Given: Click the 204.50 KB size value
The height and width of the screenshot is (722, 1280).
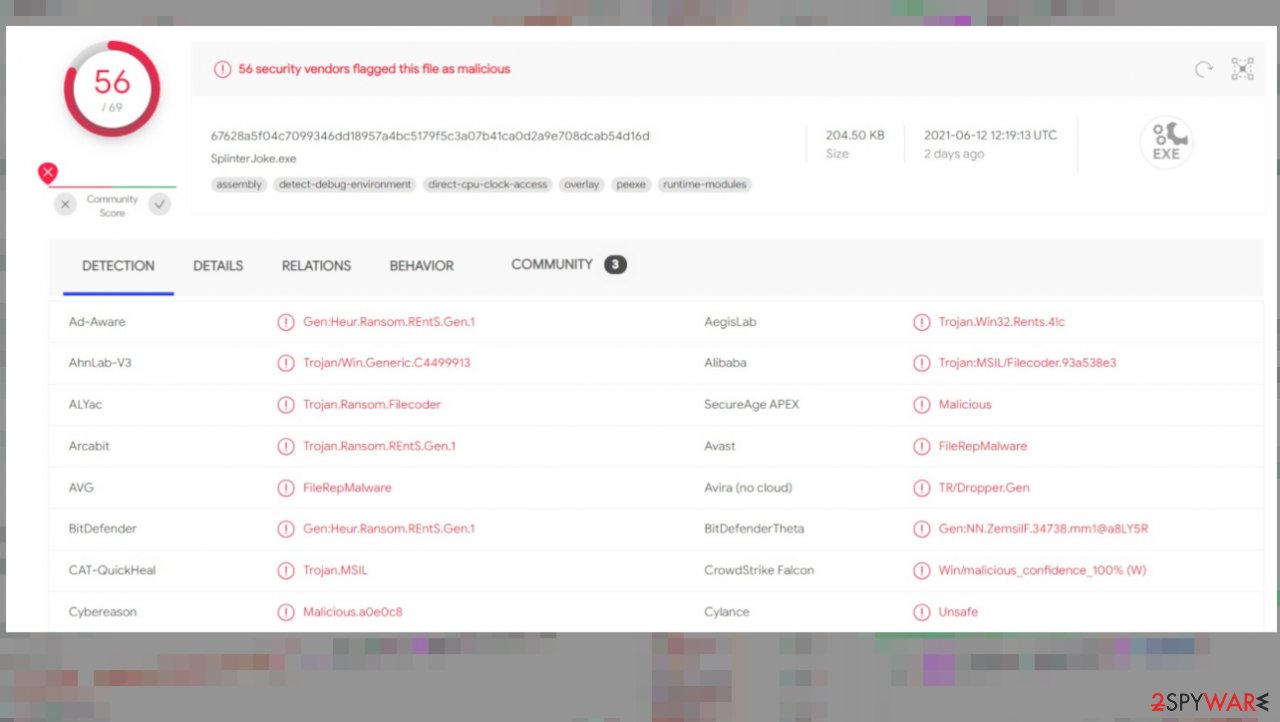Looking at the screenshot, I should point(854,135).
